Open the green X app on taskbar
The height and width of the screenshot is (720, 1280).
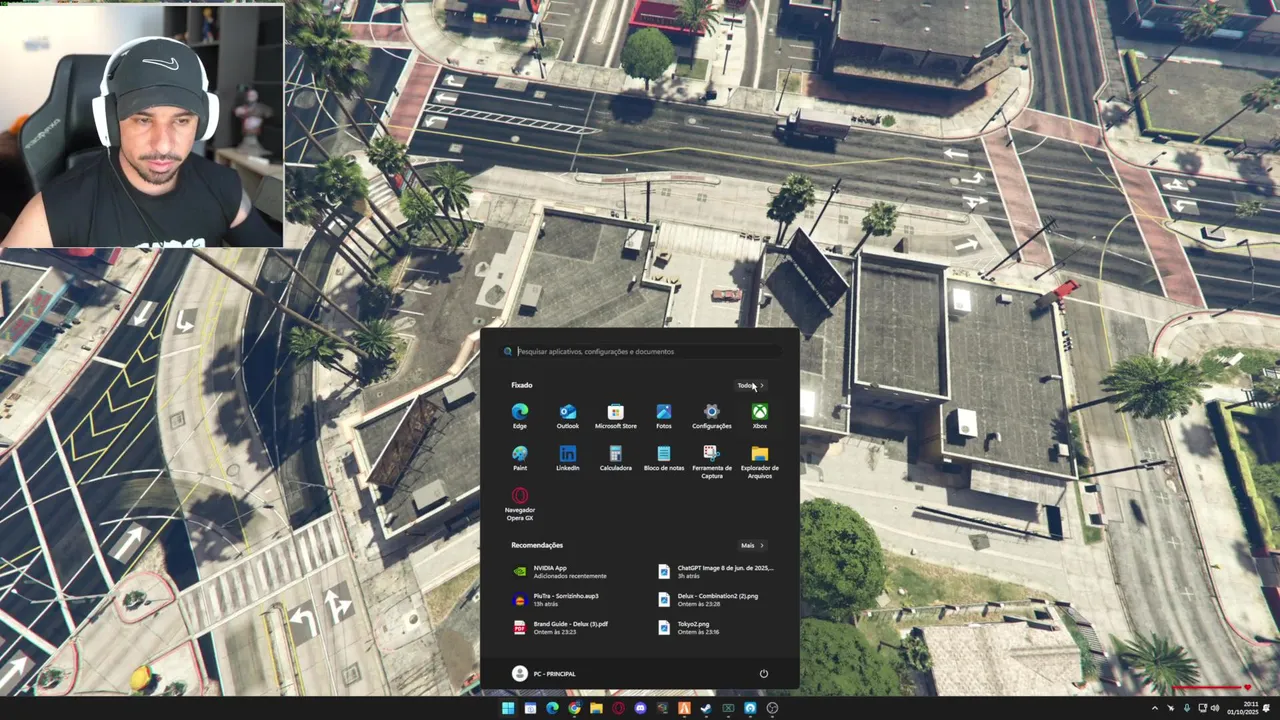pyautogui.click(x=728, y=708)
